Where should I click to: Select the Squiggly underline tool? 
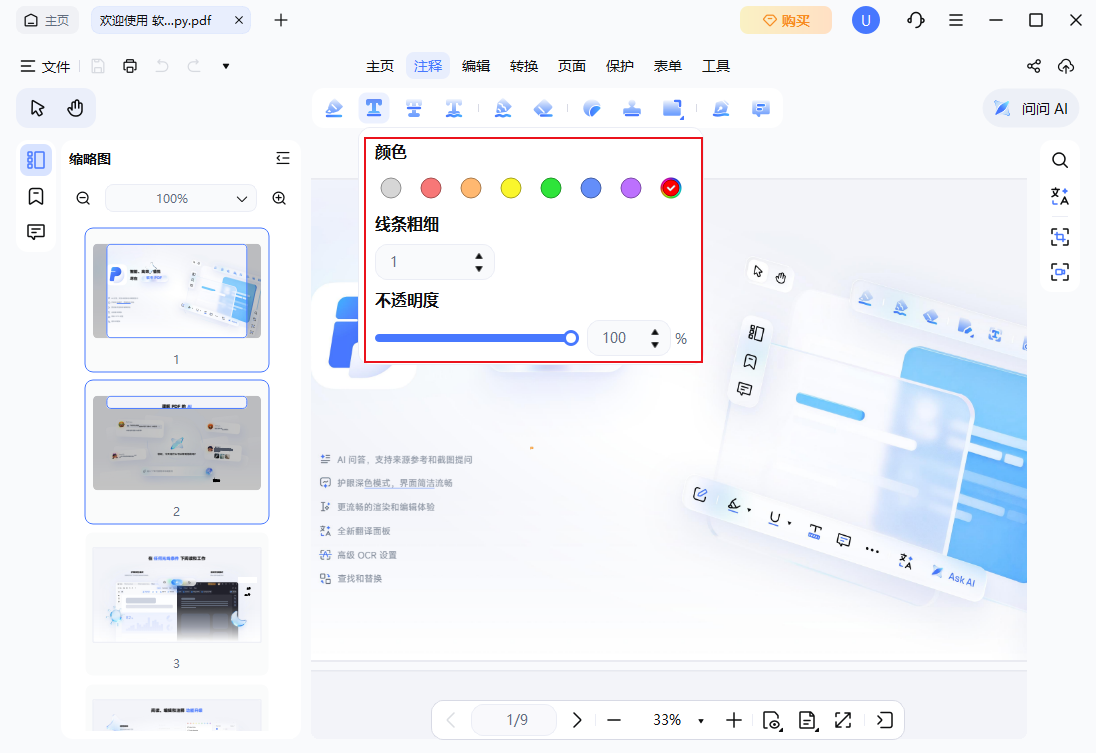pyautogui.click(x=454, y=108)
